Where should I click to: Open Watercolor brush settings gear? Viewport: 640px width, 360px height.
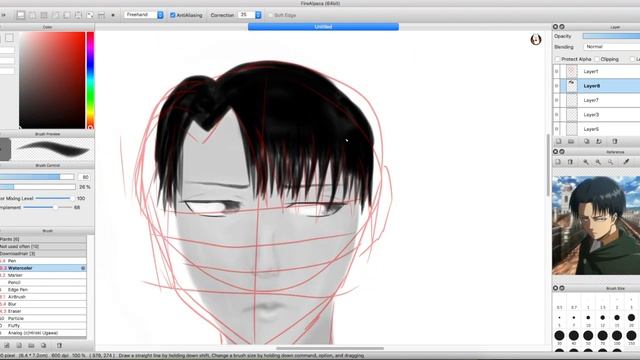(x=83, y=268)
